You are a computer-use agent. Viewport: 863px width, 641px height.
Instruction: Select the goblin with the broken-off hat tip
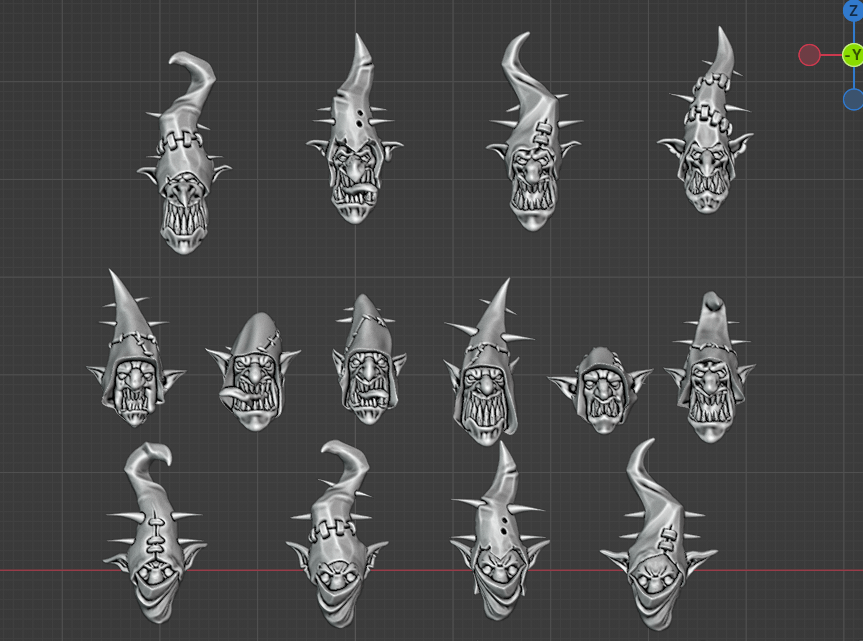(x=710, y=380)
